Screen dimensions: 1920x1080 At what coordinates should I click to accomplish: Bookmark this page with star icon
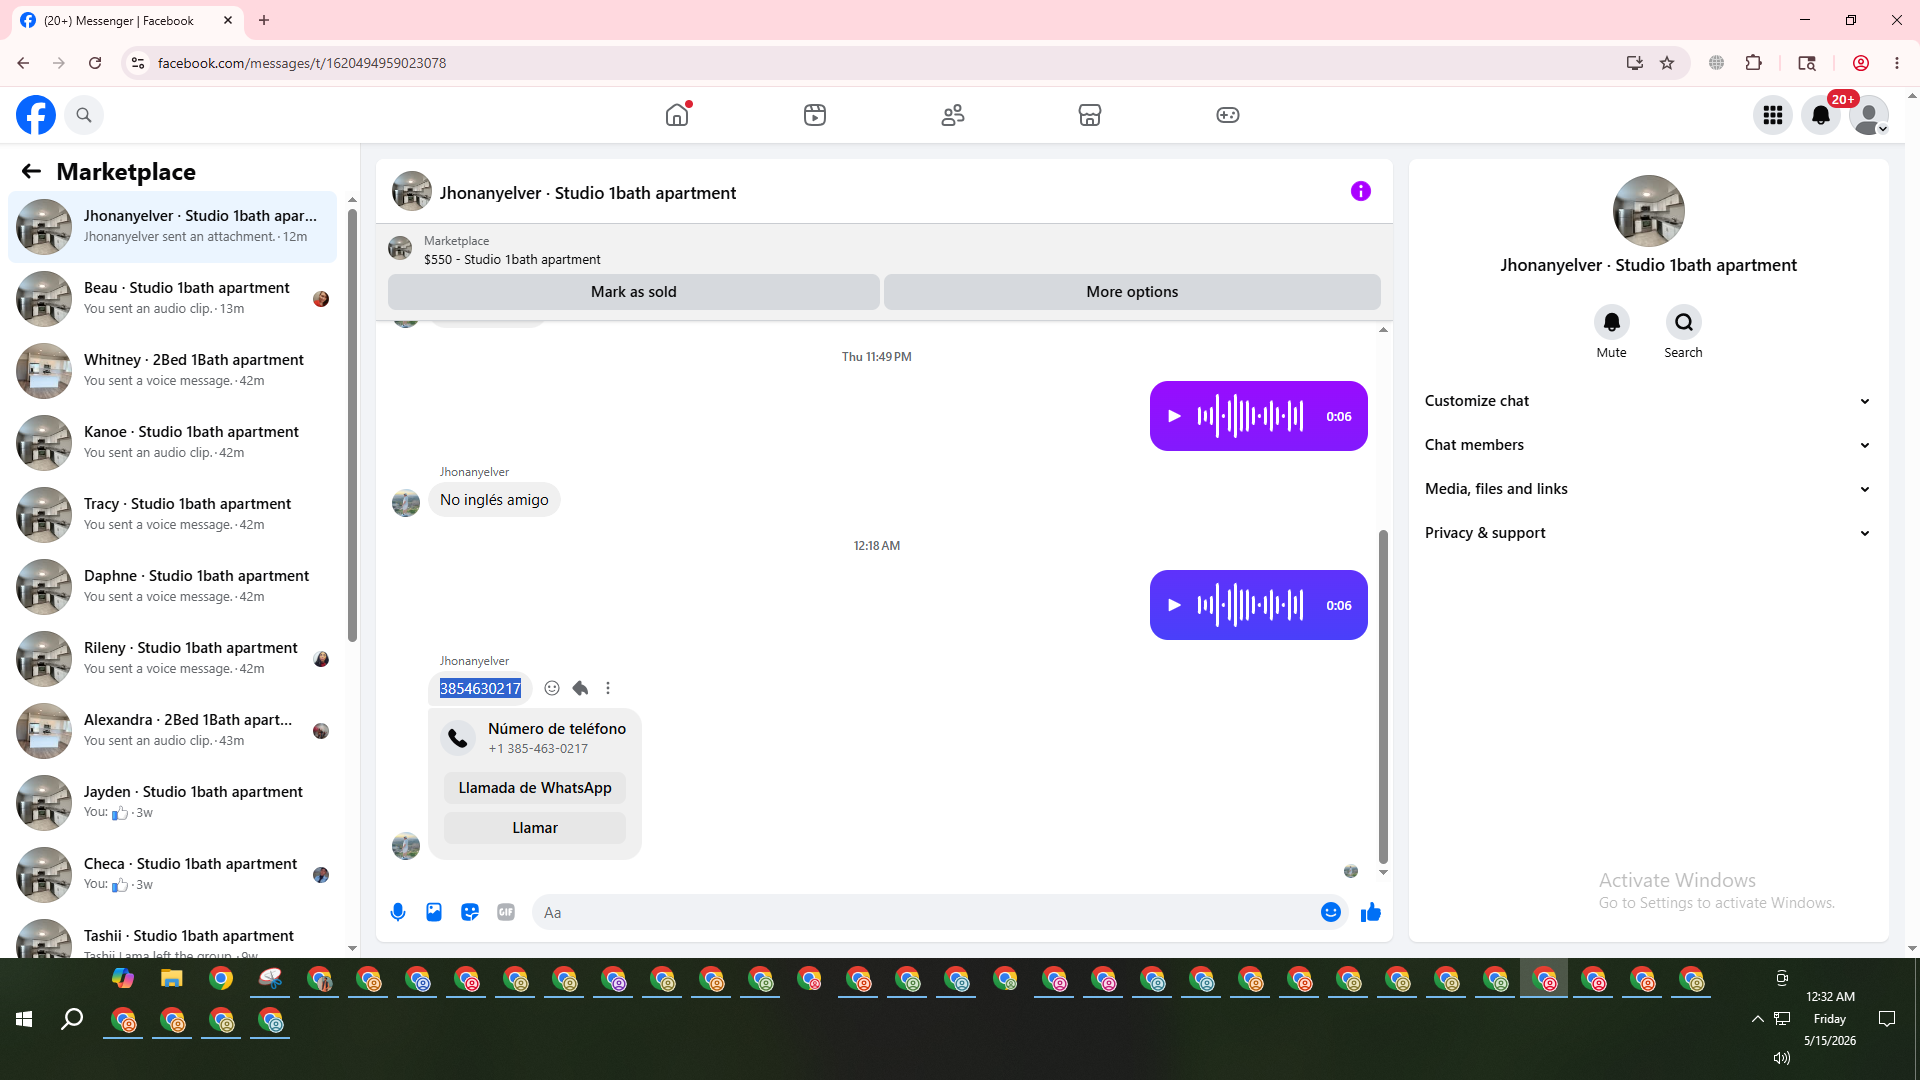coord(1667,63)
